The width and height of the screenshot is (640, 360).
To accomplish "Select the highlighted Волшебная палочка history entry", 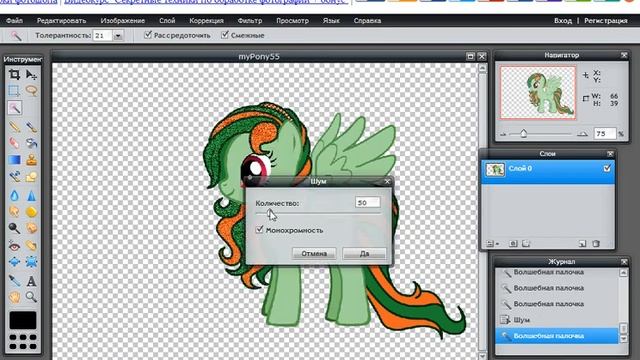I will pyautogui.click(x=557, y=336).
